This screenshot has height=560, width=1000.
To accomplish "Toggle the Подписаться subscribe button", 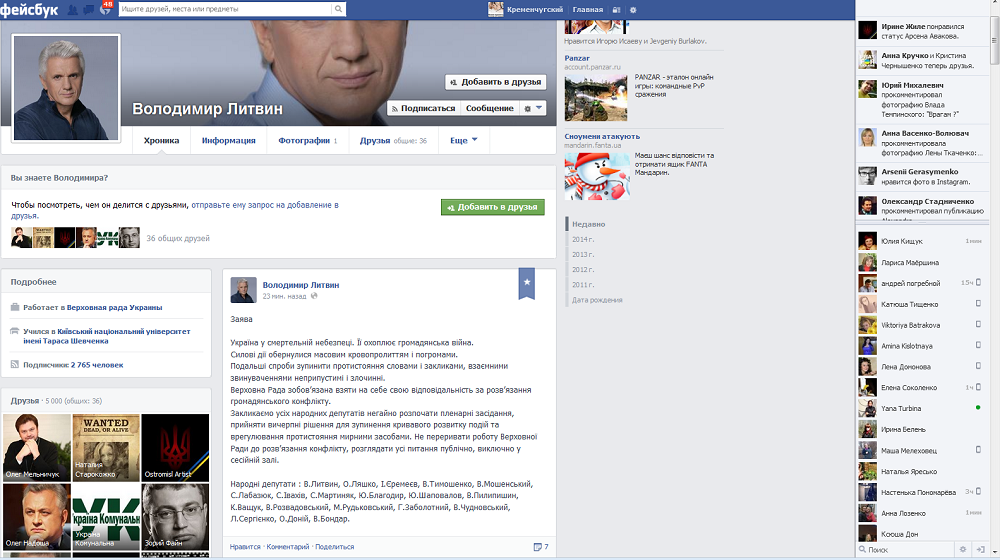I will tap(423, 108).
